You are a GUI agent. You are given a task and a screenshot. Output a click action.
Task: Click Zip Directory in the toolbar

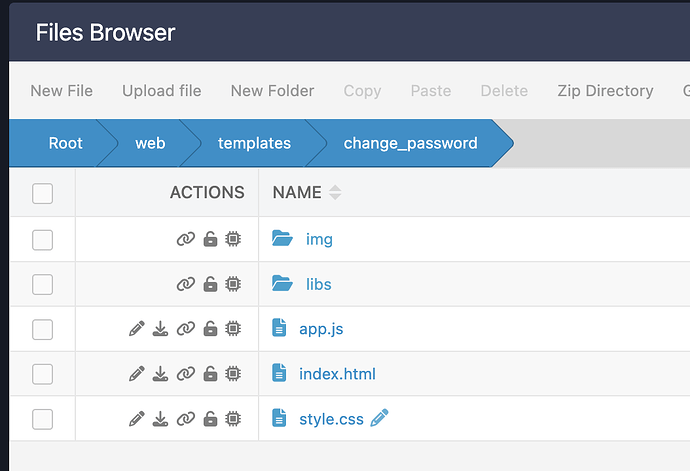[x=605, y=91]
